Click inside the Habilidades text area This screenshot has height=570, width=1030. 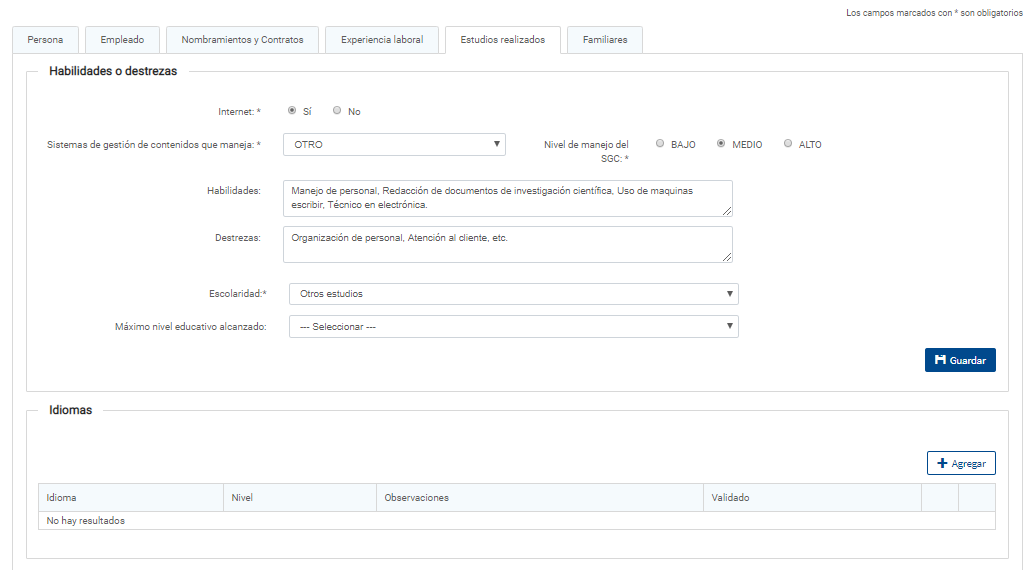pyautogui.click(x=507, y=197)
